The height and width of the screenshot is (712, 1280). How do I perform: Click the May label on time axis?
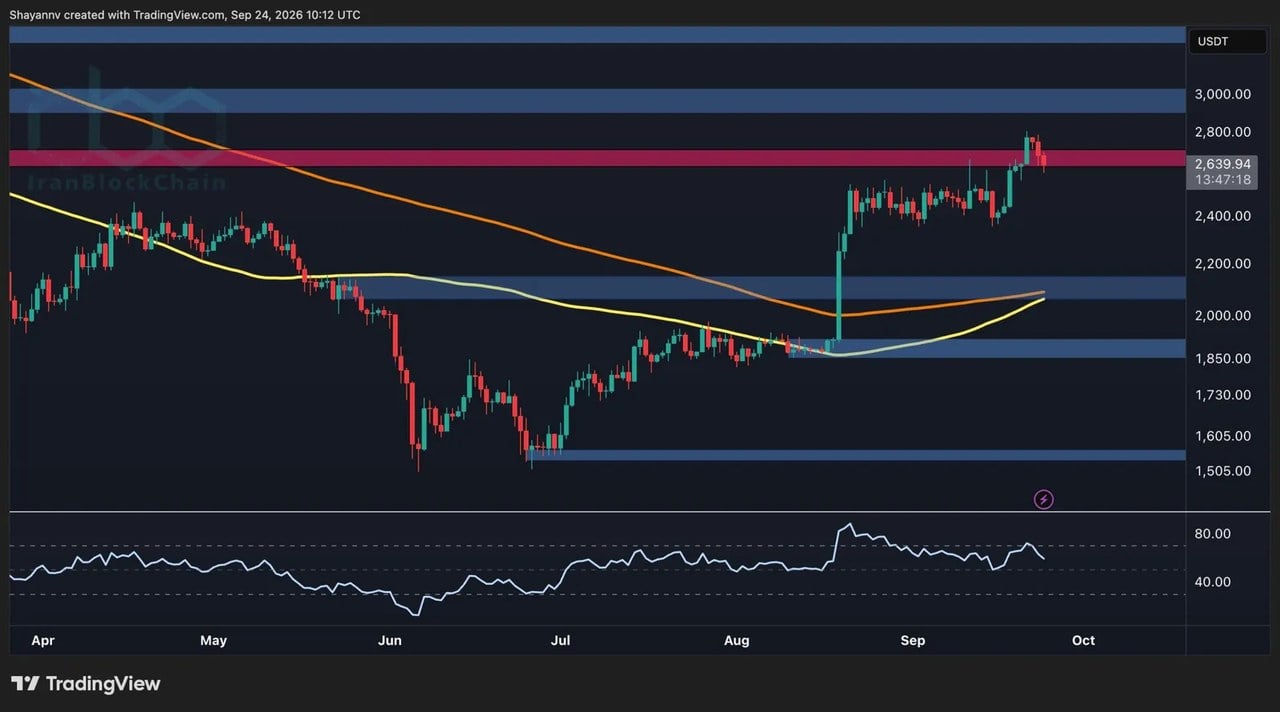(213, 641)
